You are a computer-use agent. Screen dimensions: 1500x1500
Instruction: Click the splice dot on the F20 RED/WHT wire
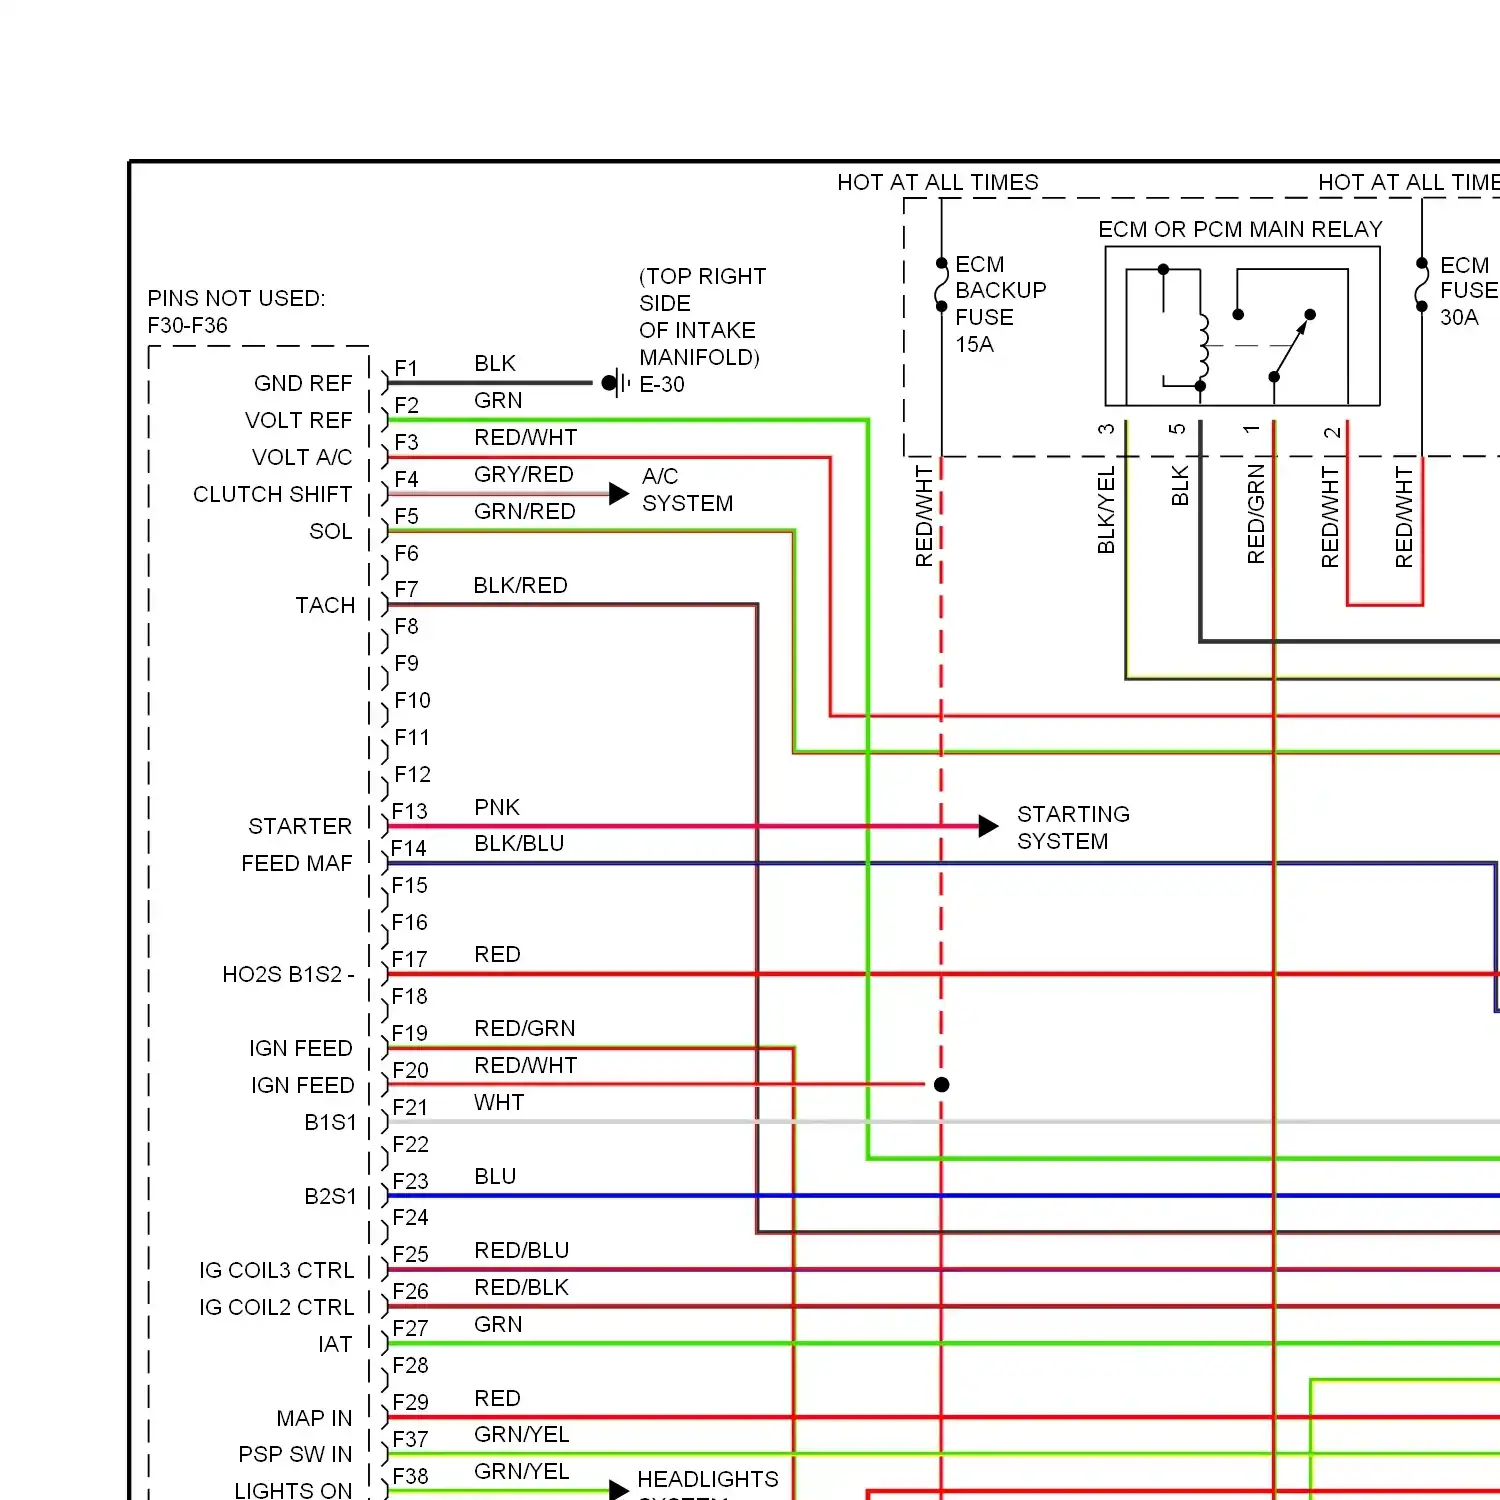[941, 1085]
